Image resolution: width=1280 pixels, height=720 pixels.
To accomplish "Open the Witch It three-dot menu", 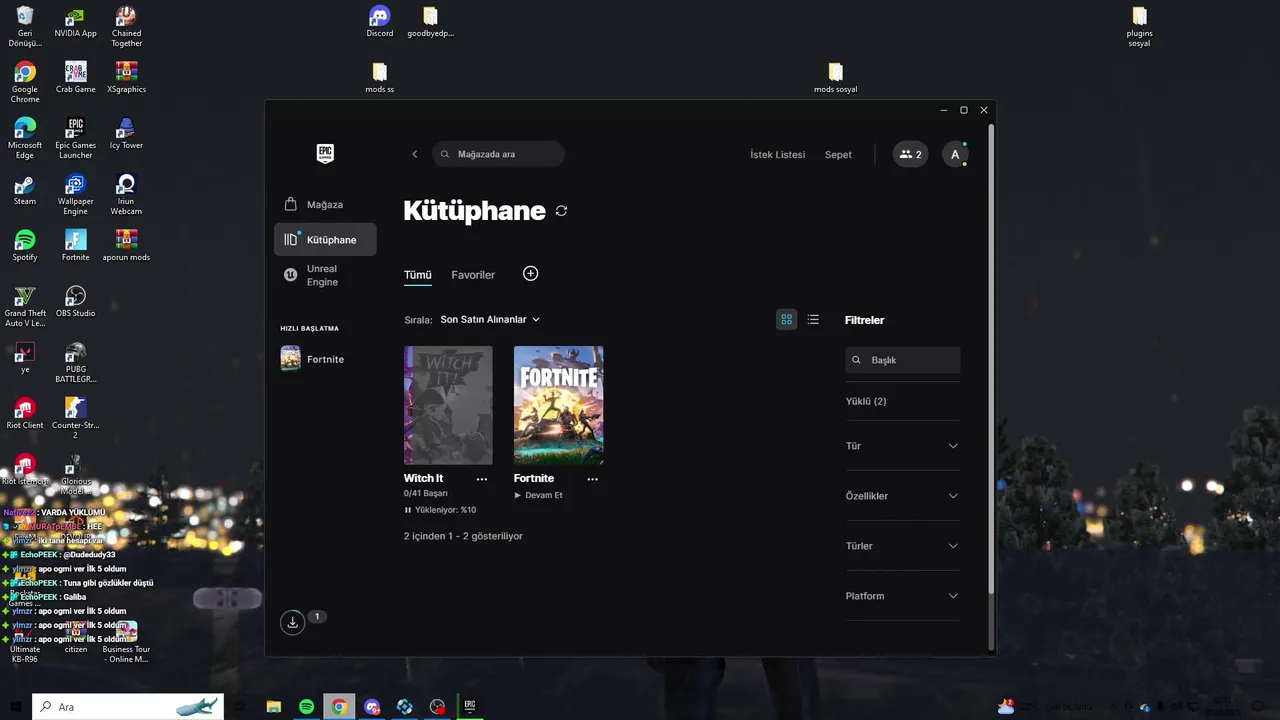I will coord(482,479).
